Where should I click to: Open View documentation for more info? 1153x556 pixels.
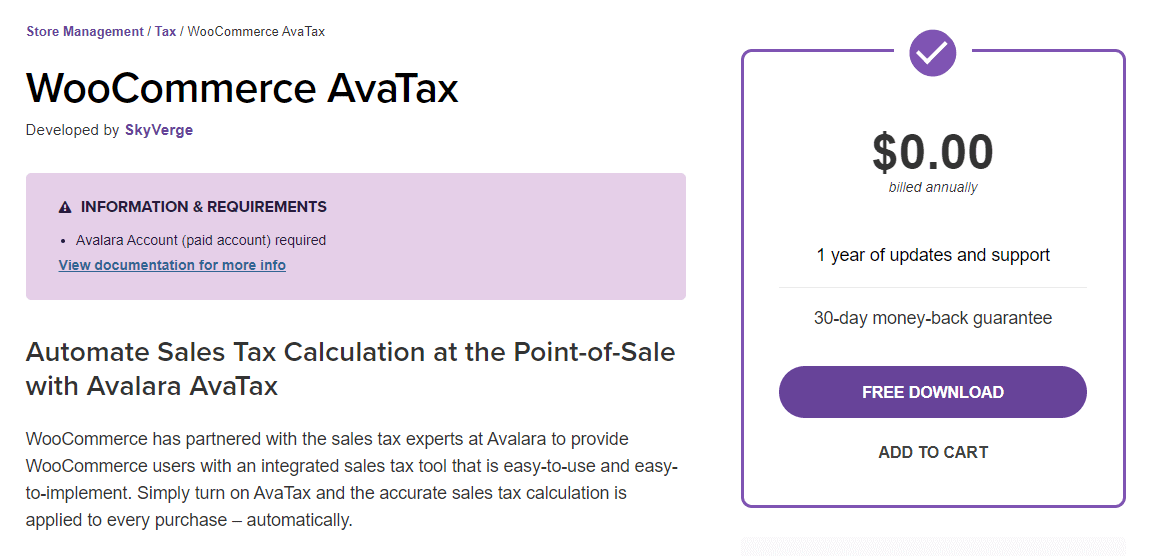click(172, 265)
